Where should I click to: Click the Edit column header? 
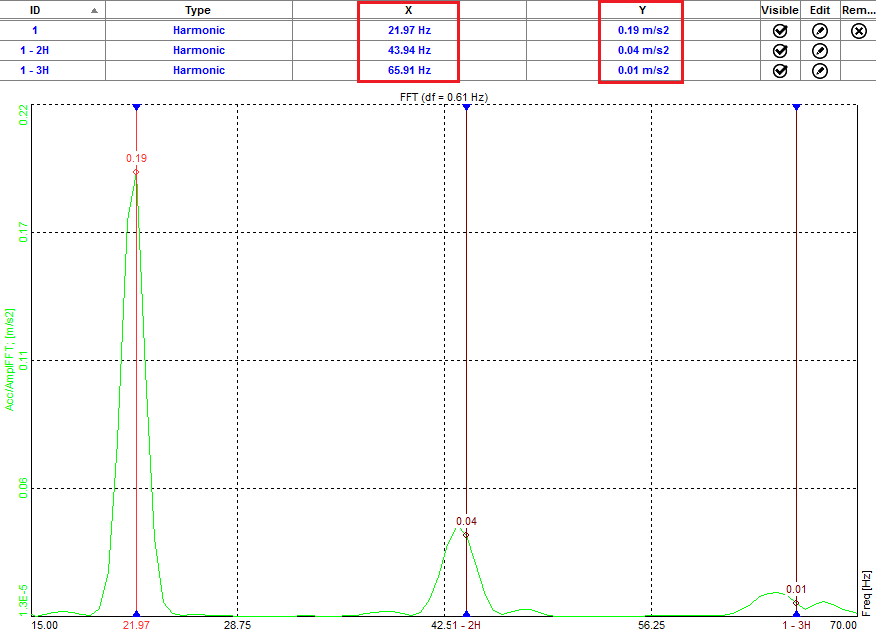(x=820, y=10)
